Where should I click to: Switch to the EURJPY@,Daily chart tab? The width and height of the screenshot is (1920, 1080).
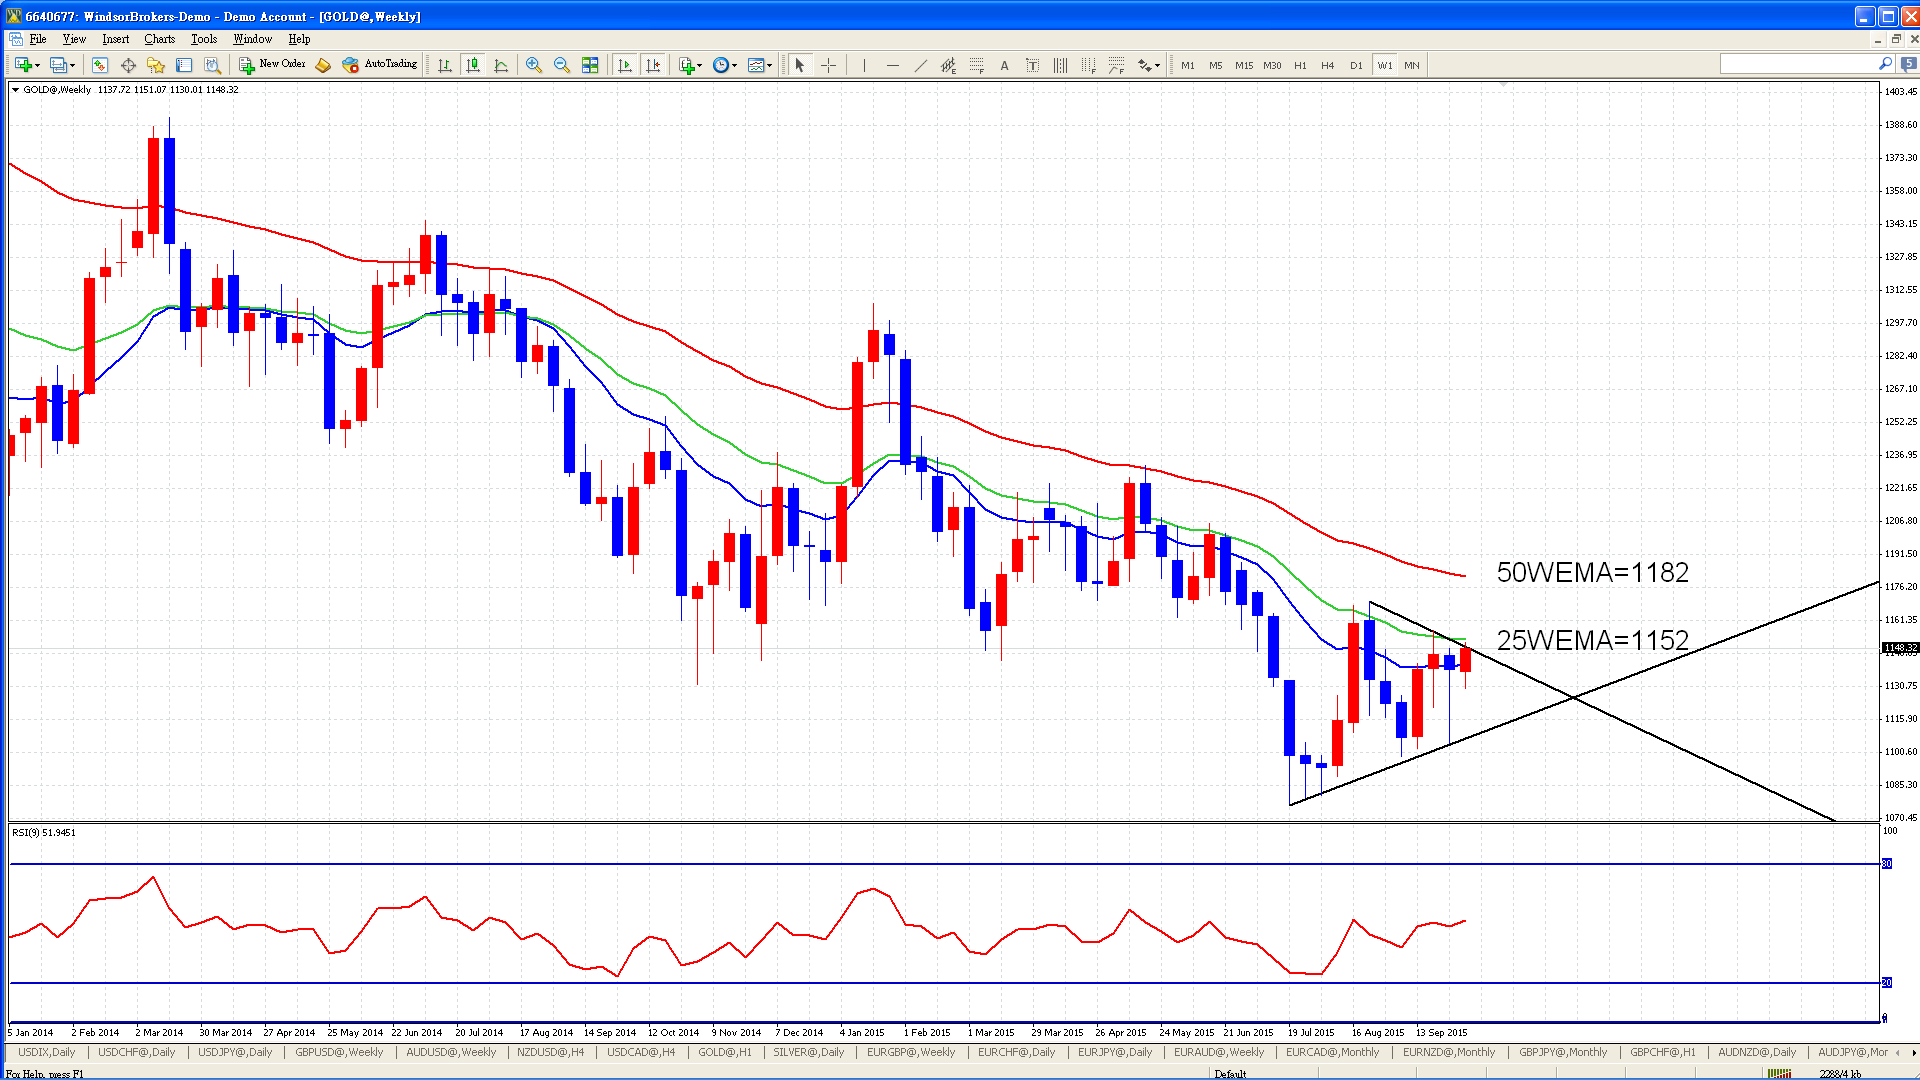click(1115, 1052)
